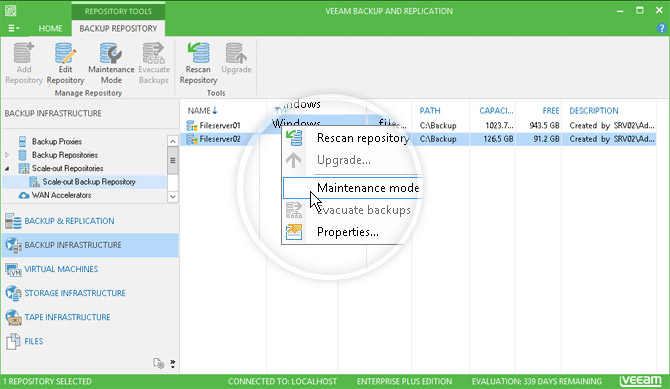Collapse the Scale-out Repositories tree node
The width and height of the screenshot is (670, 389).
tap(7, 168)
